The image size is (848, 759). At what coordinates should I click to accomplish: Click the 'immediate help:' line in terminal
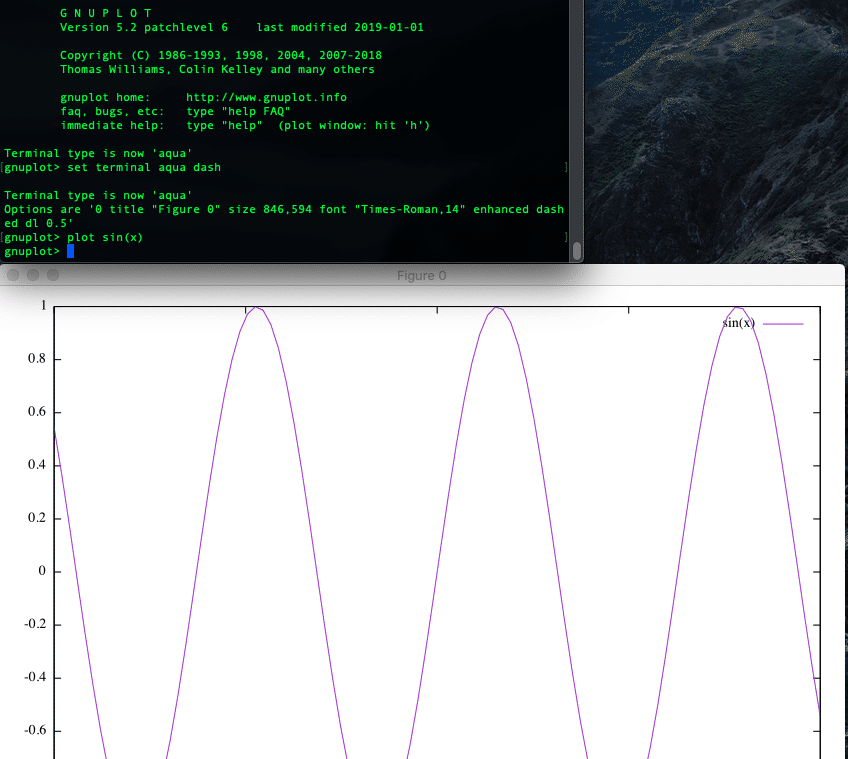(245, 126)
